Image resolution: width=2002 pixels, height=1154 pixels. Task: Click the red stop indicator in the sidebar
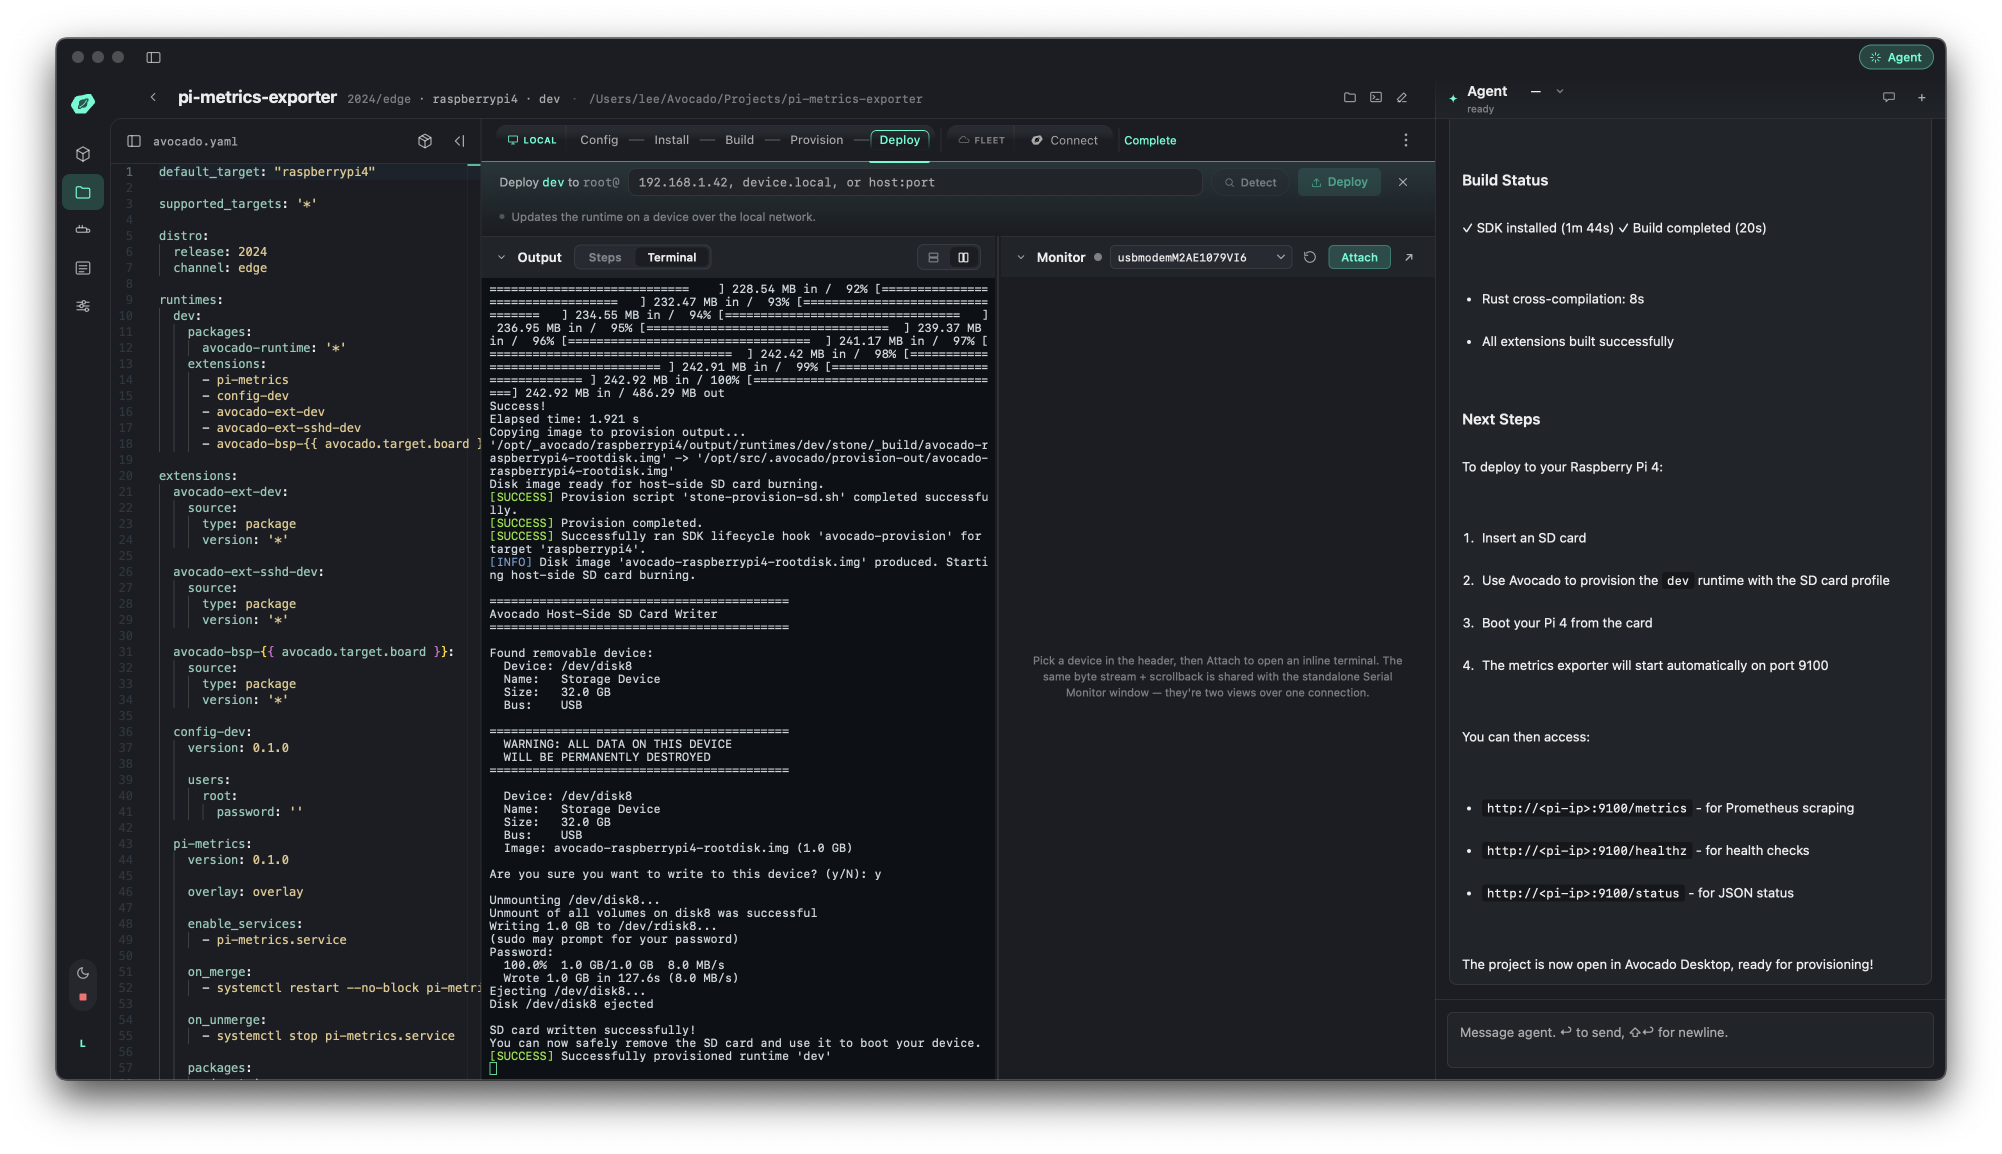(83, 997)
